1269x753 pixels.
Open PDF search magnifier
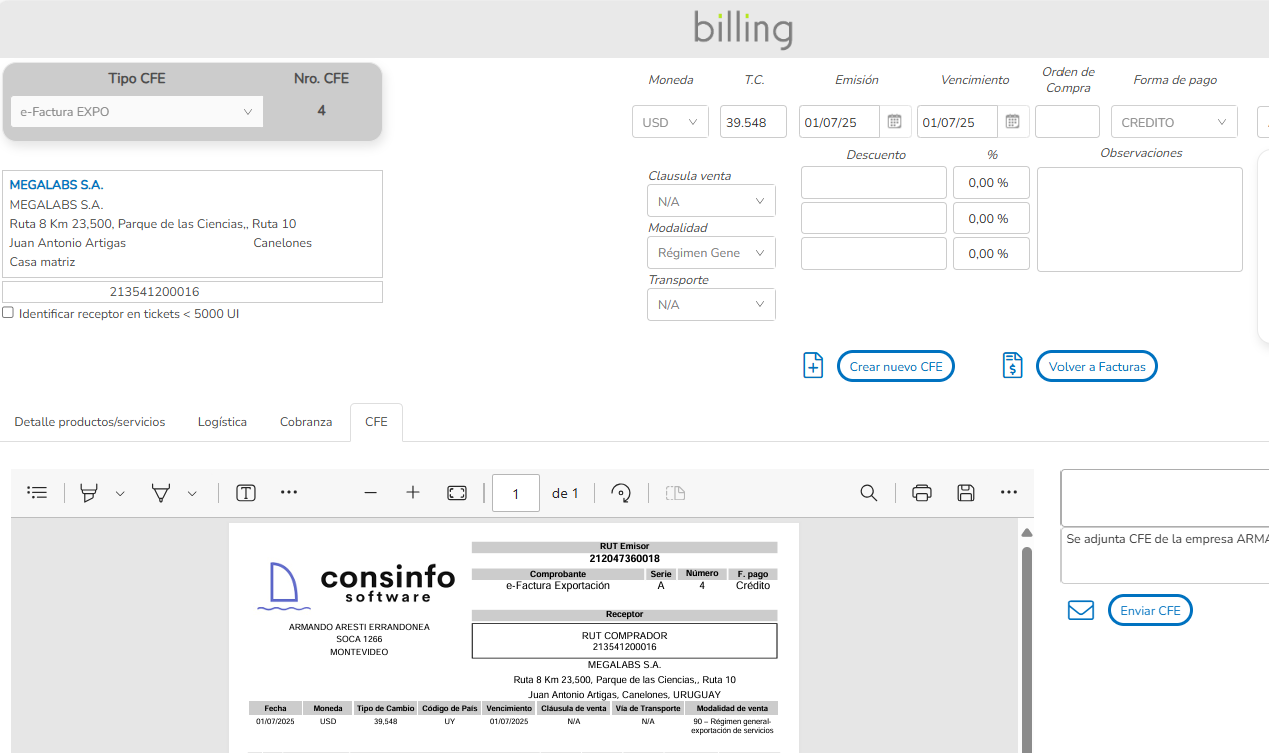point(869,492)
